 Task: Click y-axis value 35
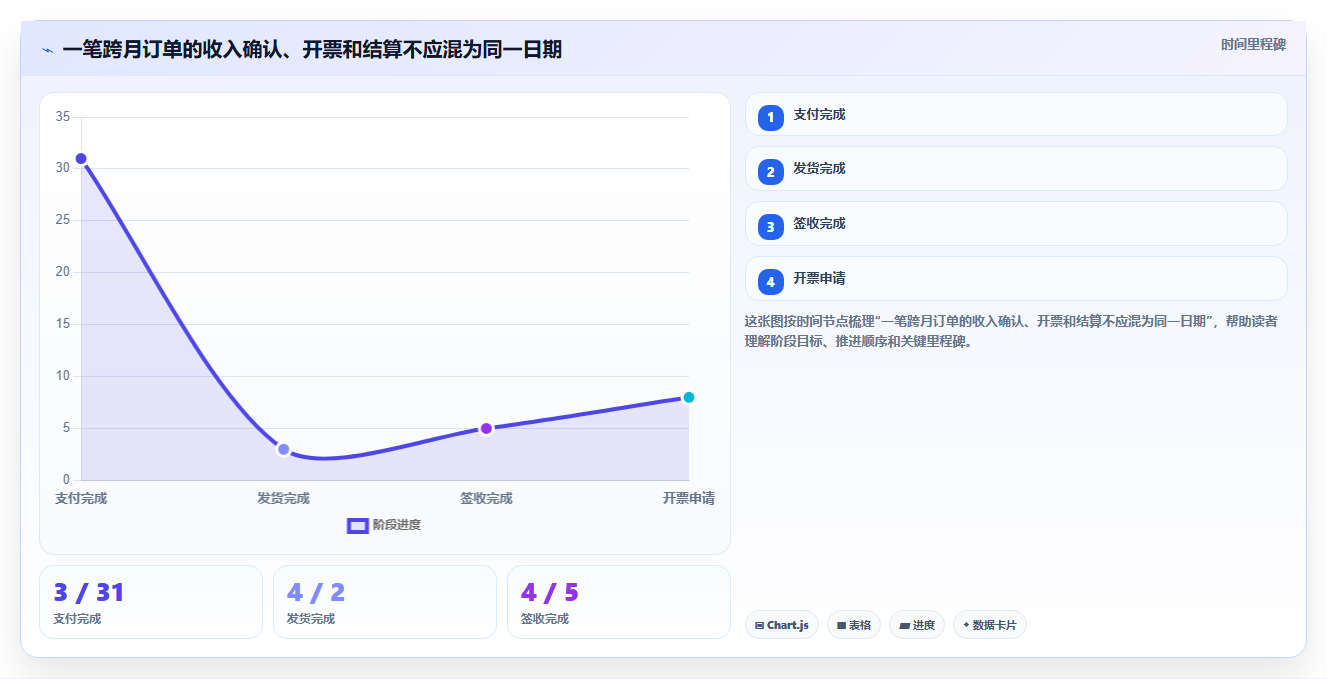click(x=63, y=116)
